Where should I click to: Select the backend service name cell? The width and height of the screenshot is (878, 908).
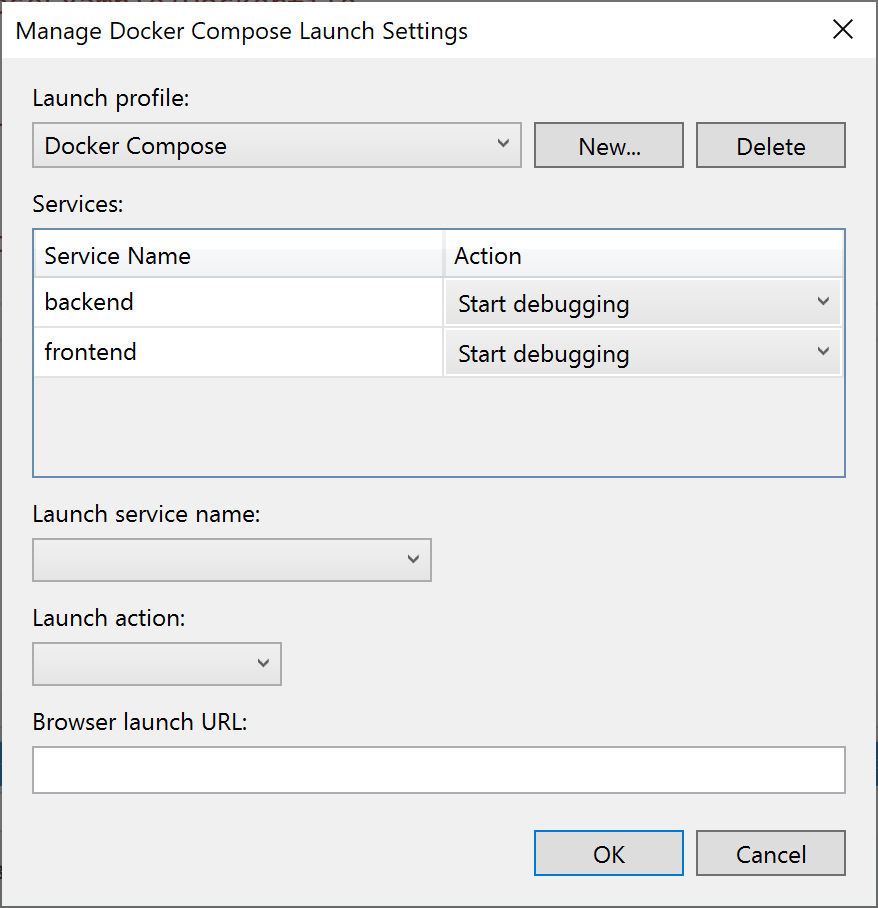click(238, 302)
